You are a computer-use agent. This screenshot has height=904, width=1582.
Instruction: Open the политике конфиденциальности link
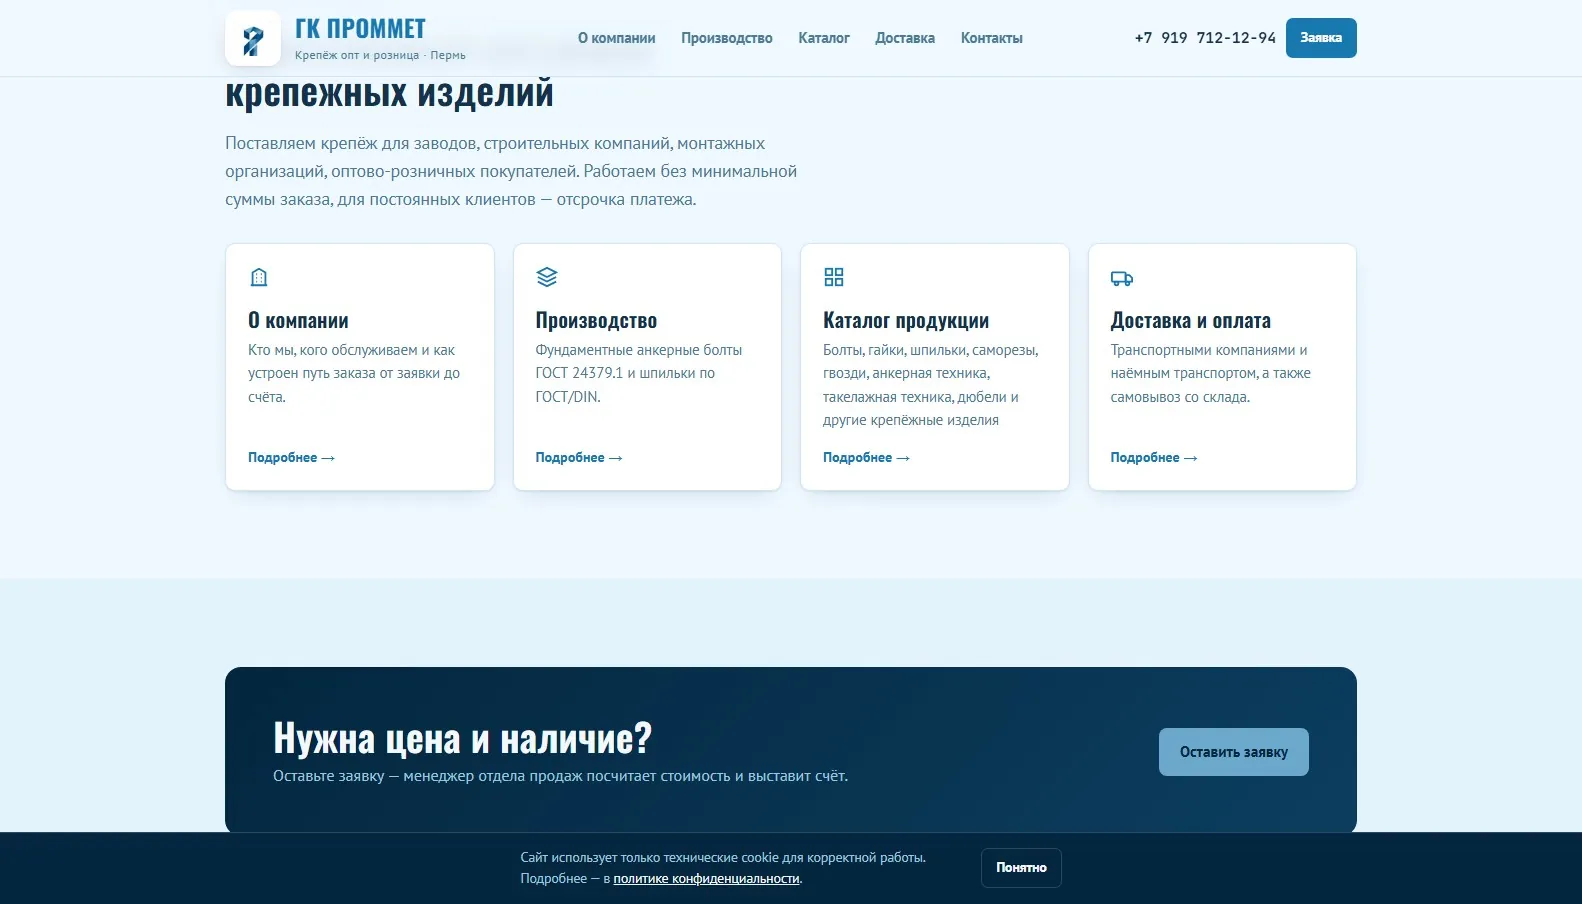pos(707,879)
